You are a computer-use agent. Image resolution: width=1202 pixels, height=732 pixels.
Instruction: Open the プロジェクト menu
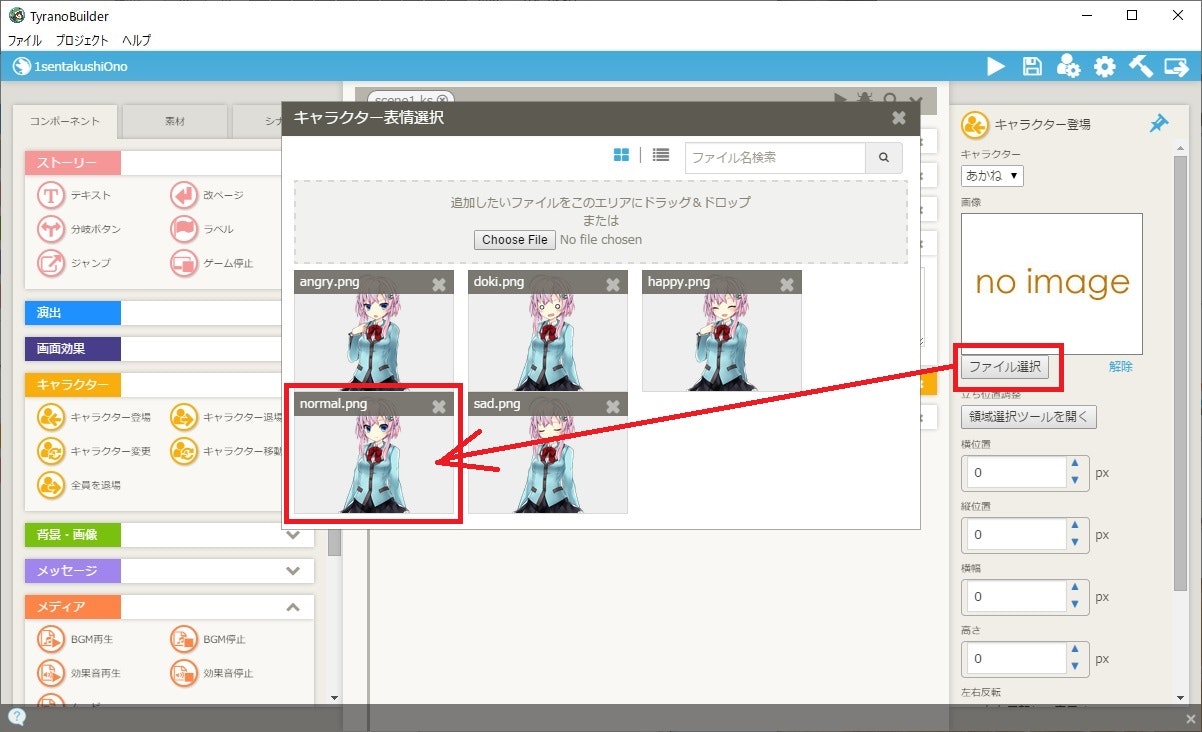[82, 41]
